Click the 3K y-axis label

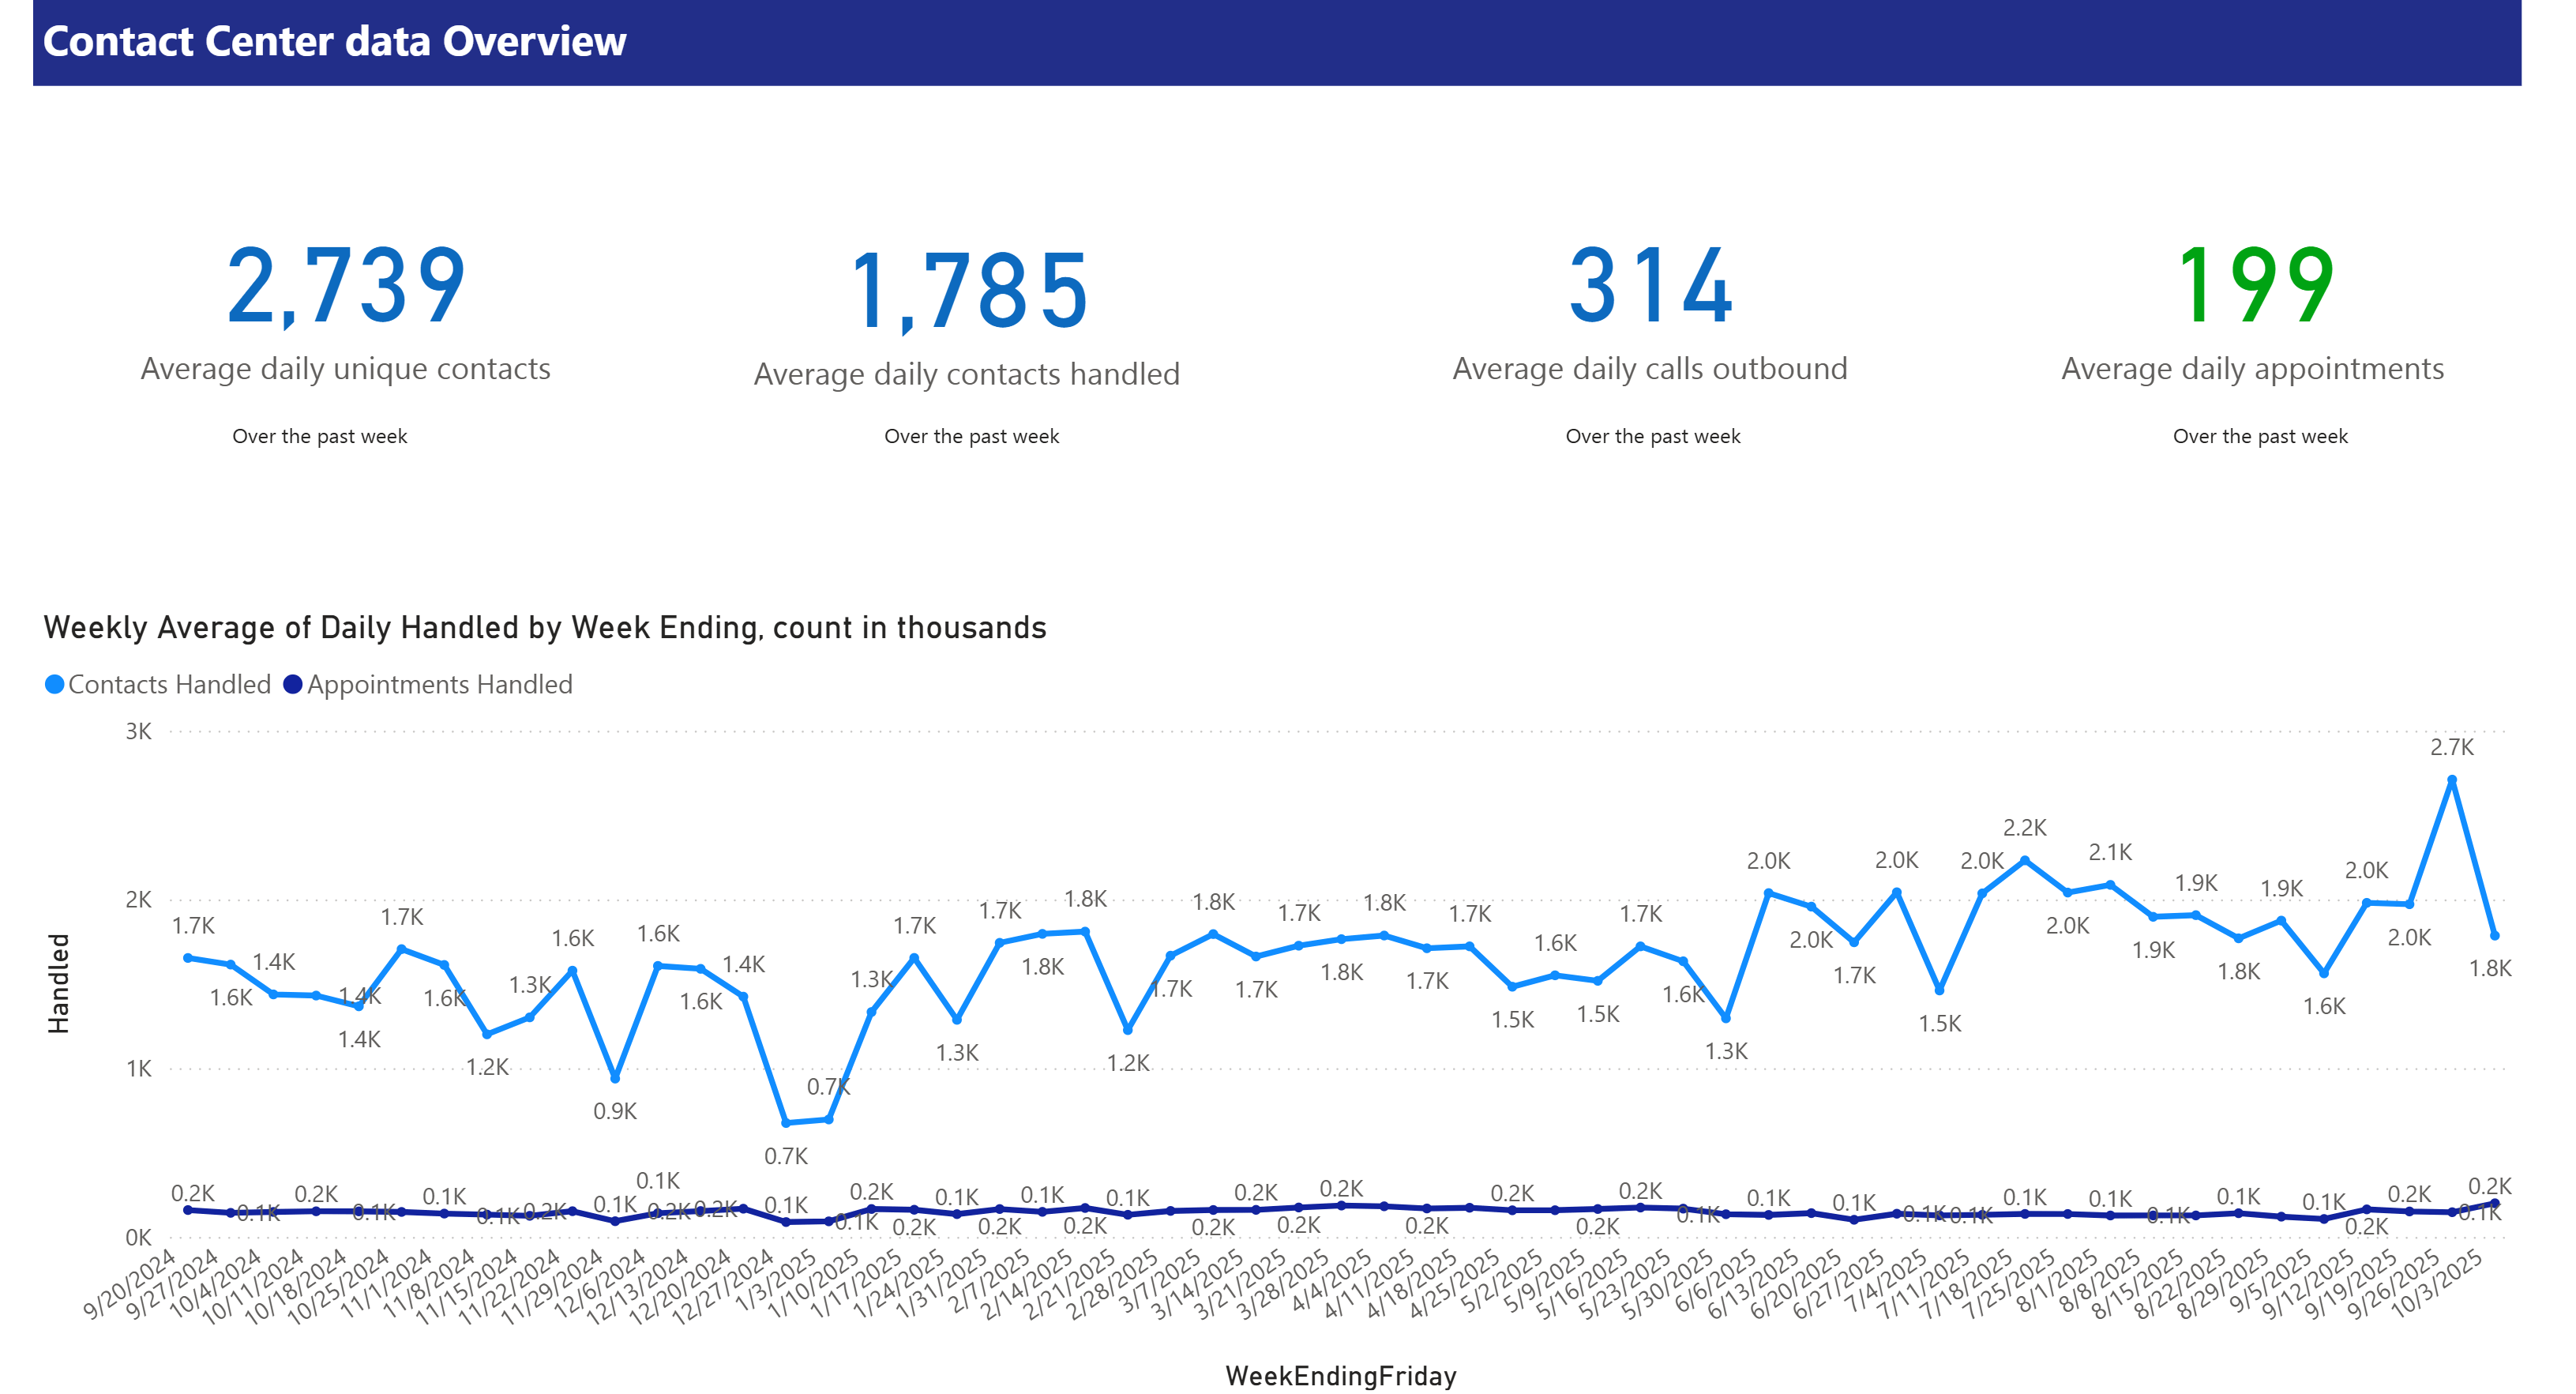(139, 731)
